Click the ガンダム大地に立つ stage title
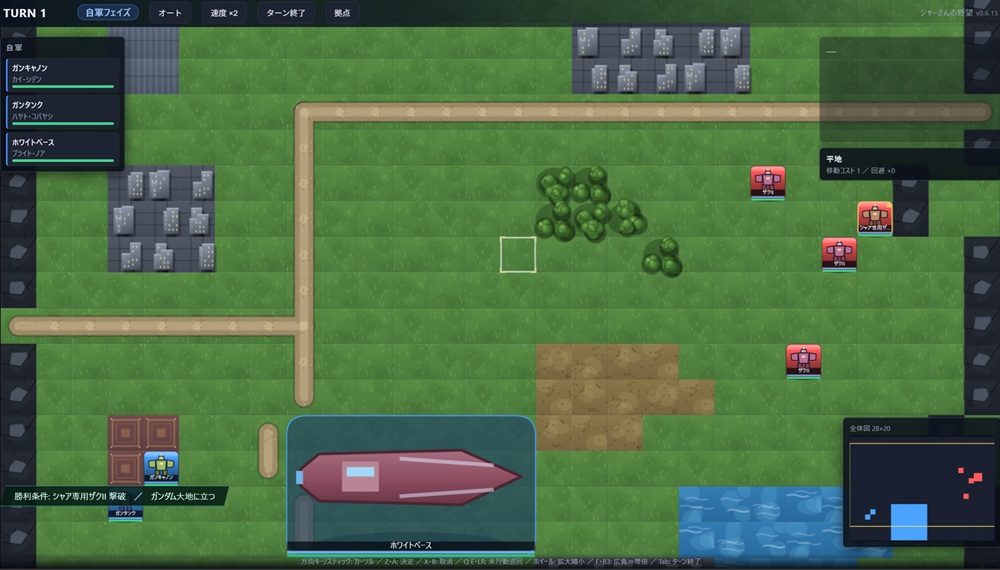 (x=182, y=496)
